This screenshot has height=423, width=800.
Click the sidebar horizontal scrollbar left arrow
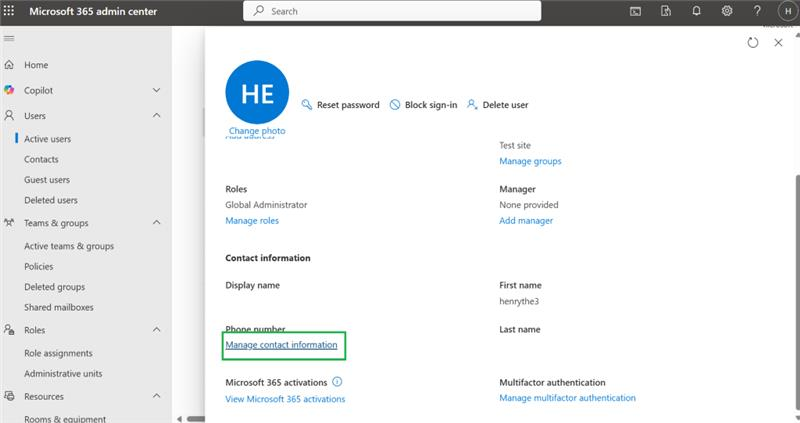click(179, 419)
